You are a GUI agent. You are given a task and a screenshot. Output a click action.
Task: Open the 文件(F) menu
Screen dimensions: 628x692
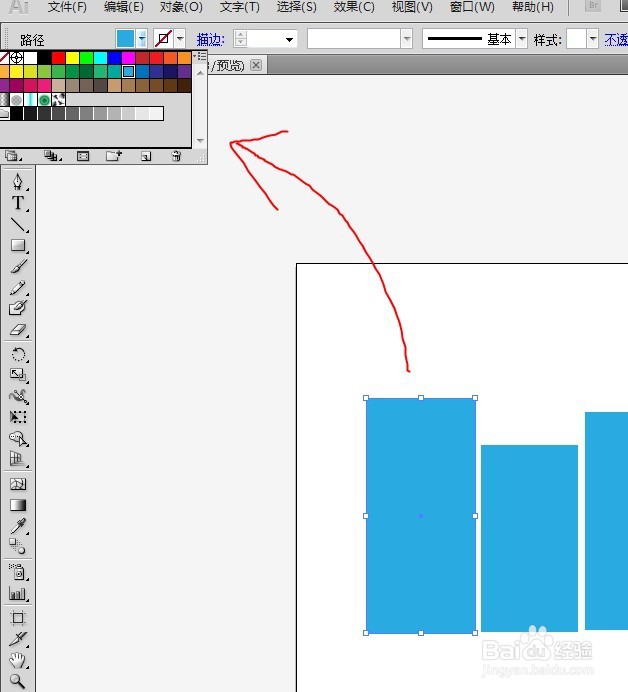(67, 7)
